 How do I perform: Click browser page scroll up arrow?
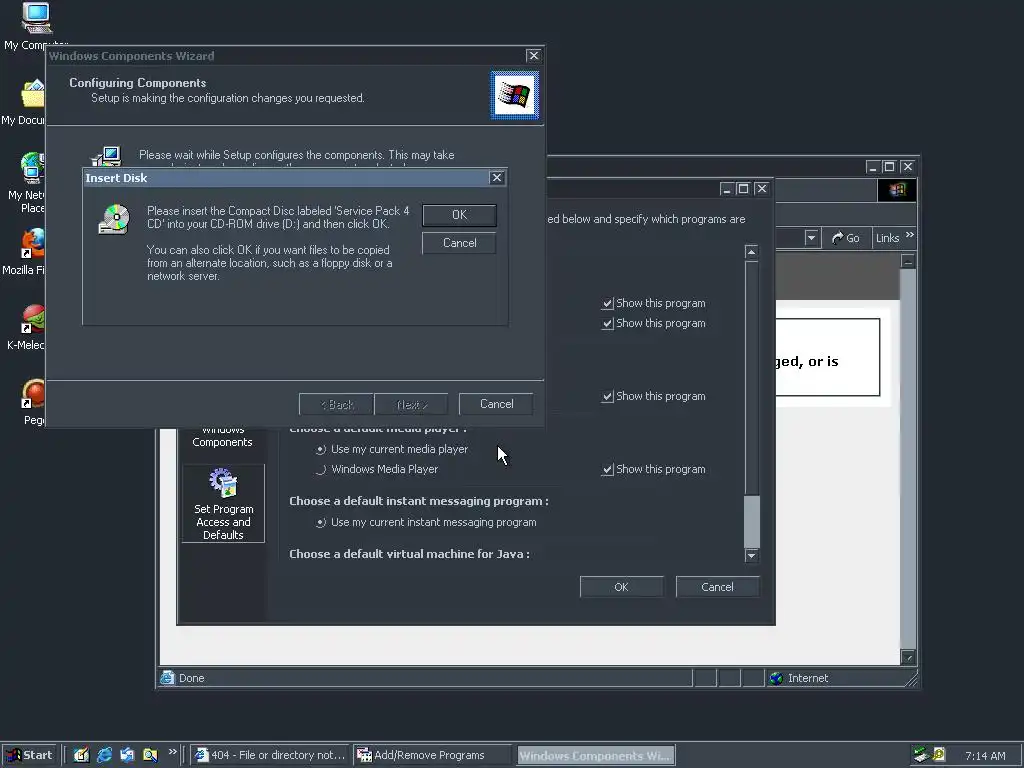908,261
